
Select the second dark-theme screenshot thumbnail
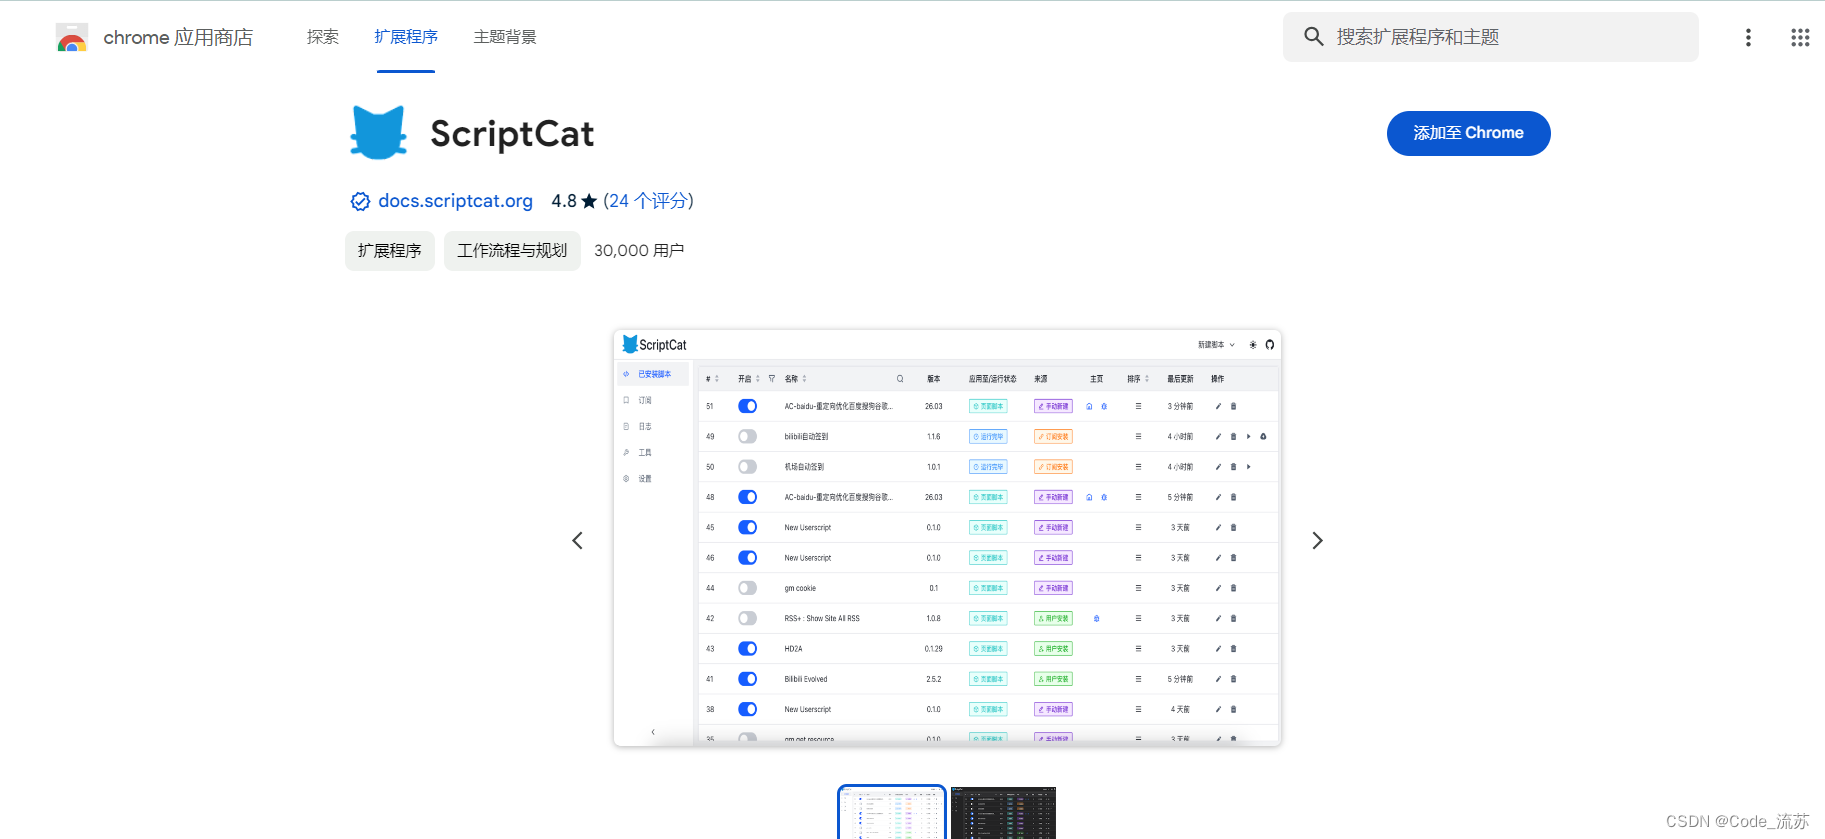tap(1003, 812)
